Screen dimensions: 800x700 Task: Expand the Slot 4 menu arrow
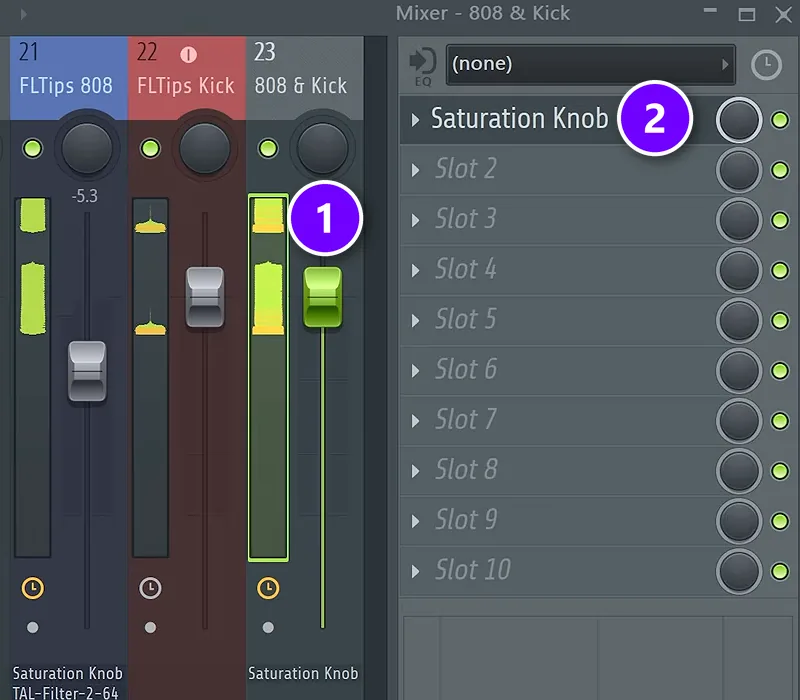415,270
